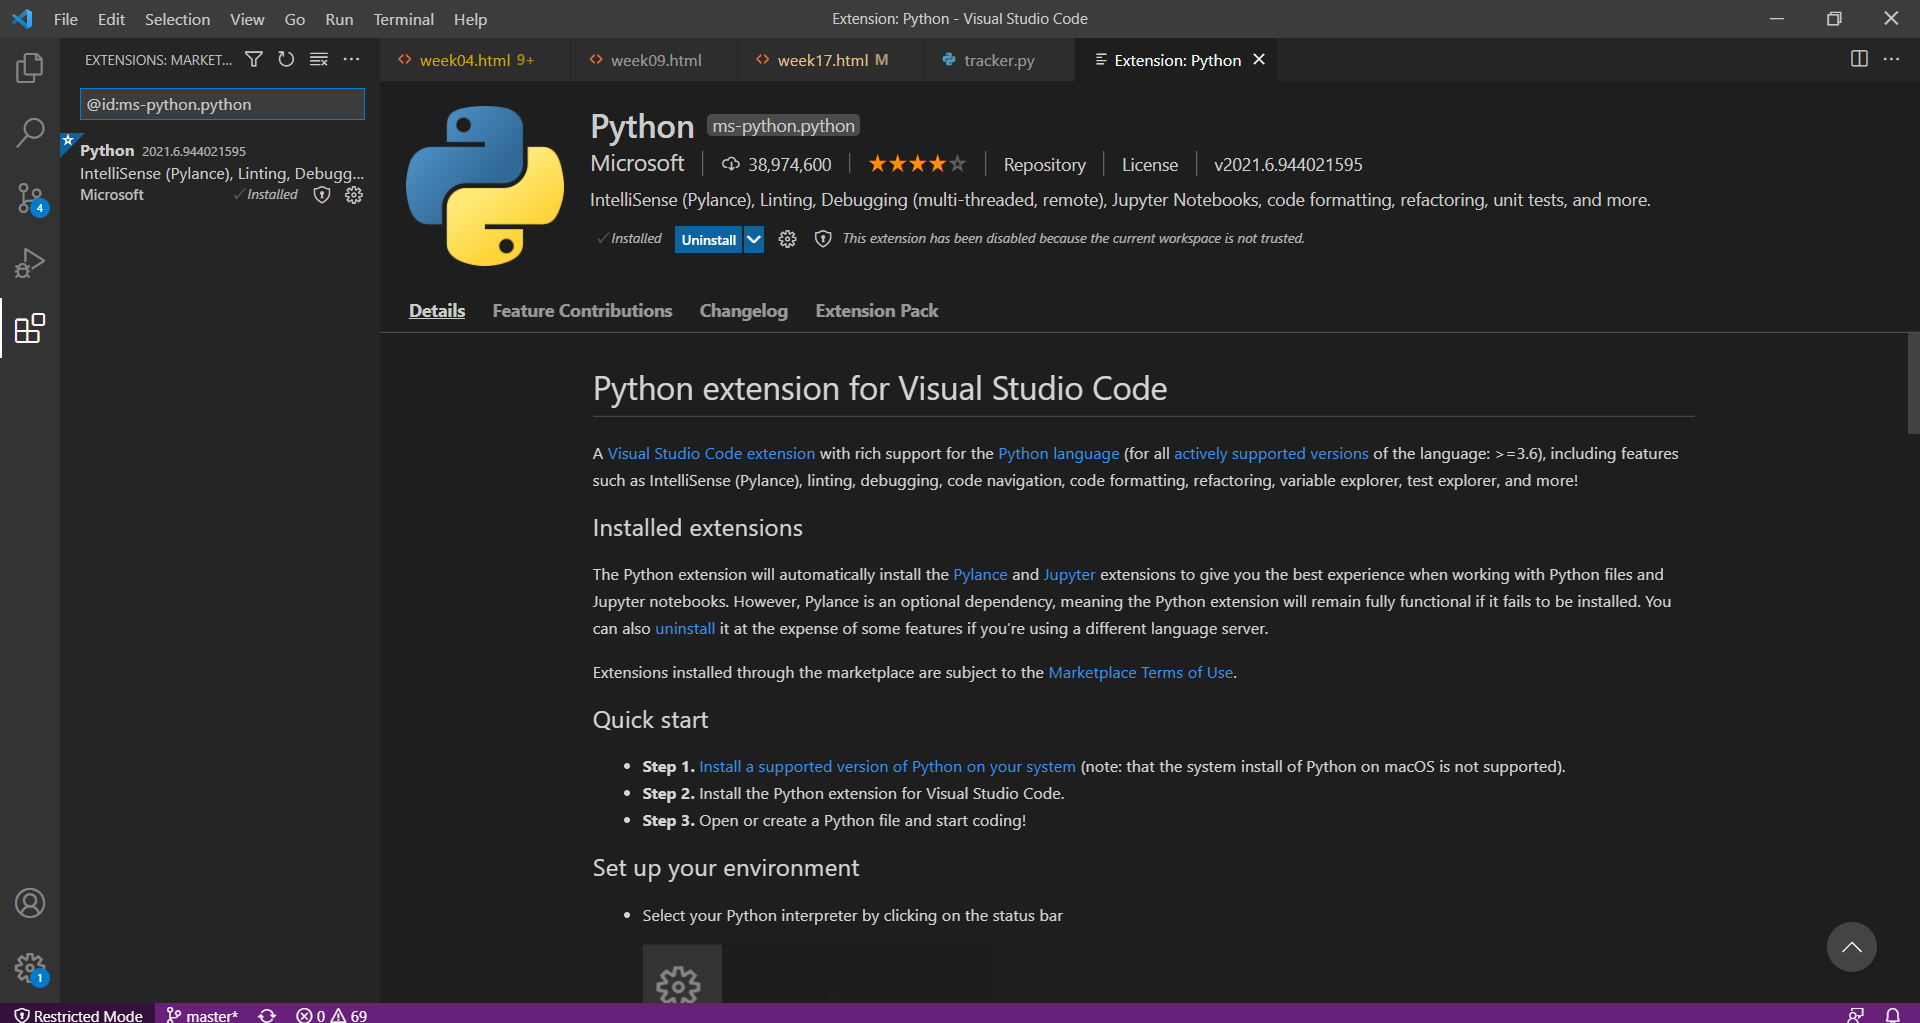The height and width of the screenshot is (1023, 1920).
Task: Expand the Uninstall button dropdown arrow
Action: [754, 240]
